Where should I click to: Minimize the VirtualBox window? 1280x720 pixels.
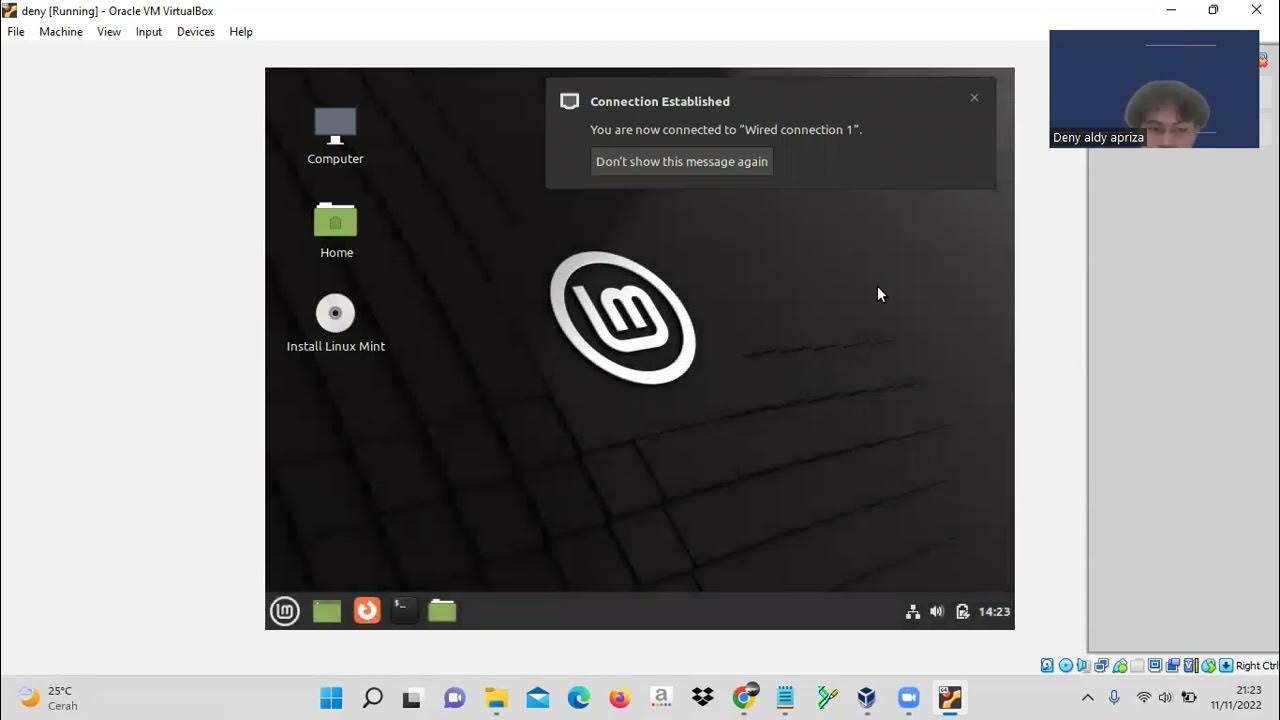(1170, 10)
